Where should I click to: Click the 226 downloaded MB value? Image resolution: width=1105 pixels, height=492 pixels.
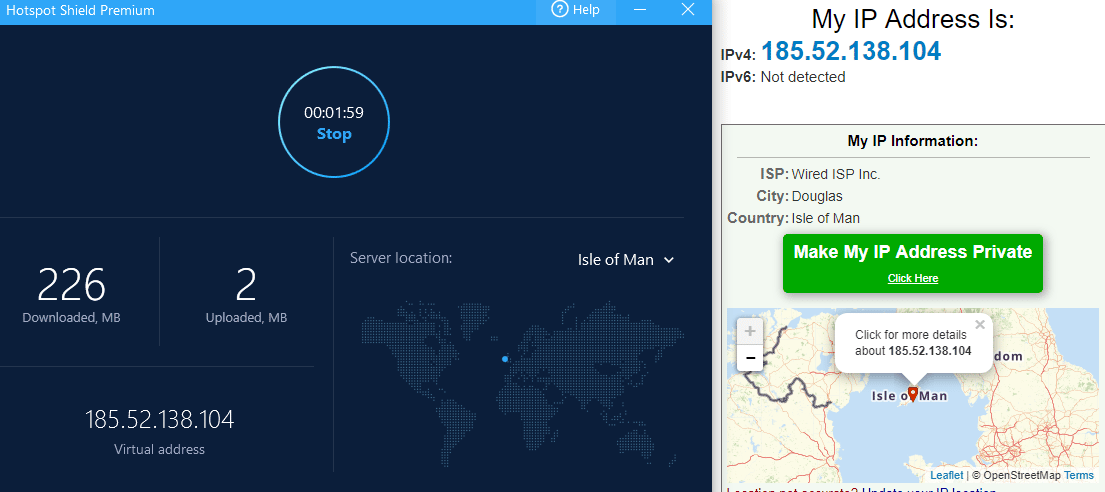[71, 285]
